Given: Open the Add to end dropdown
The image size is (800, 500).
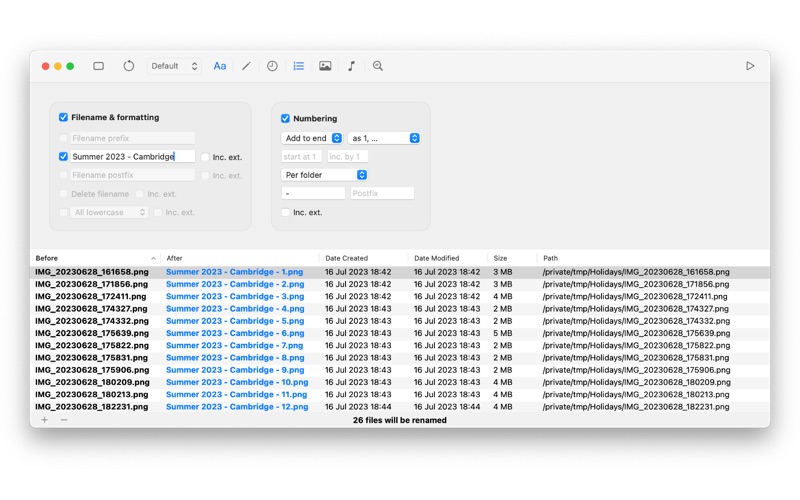Looking at the screenshot, I should [x=312, y=138].
